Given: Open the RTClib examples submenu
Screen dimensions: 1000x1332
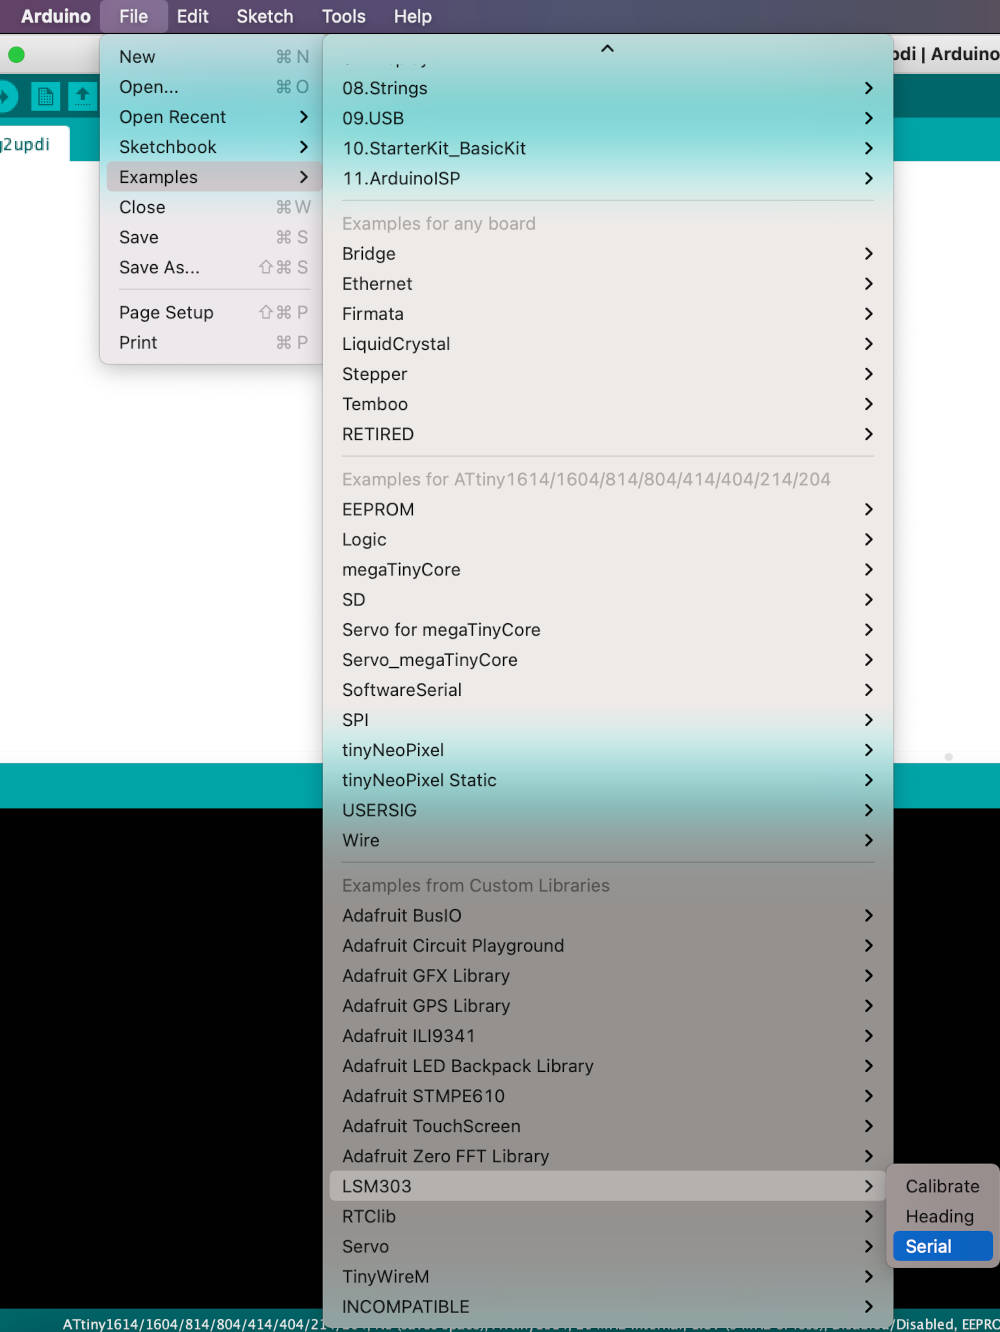Looking at the screenshot, I should click(x=607, y=1216).
